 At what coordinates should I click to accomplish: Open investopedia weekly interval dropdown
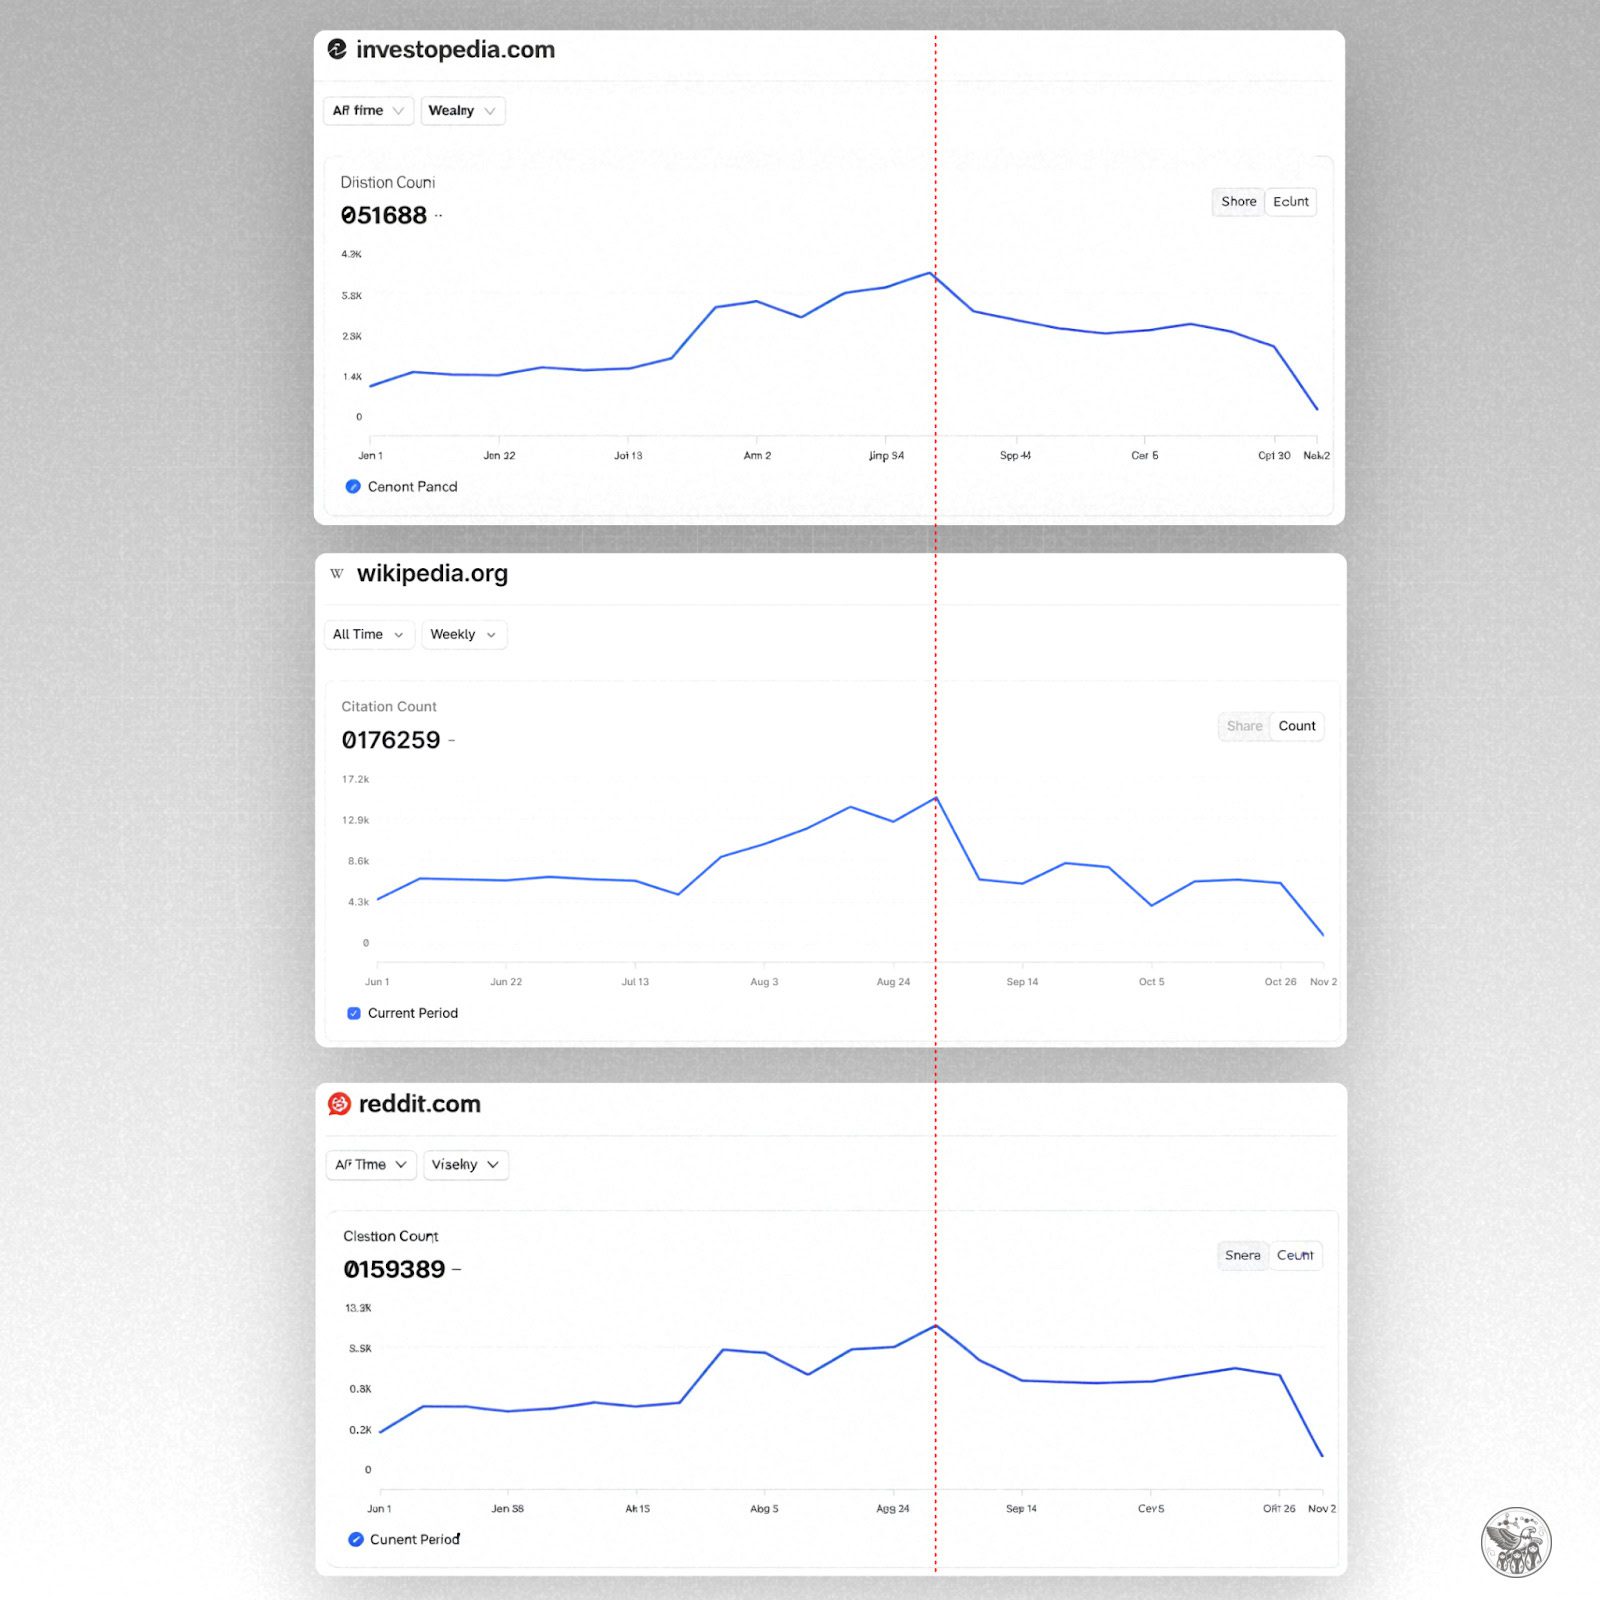point(462,111)
